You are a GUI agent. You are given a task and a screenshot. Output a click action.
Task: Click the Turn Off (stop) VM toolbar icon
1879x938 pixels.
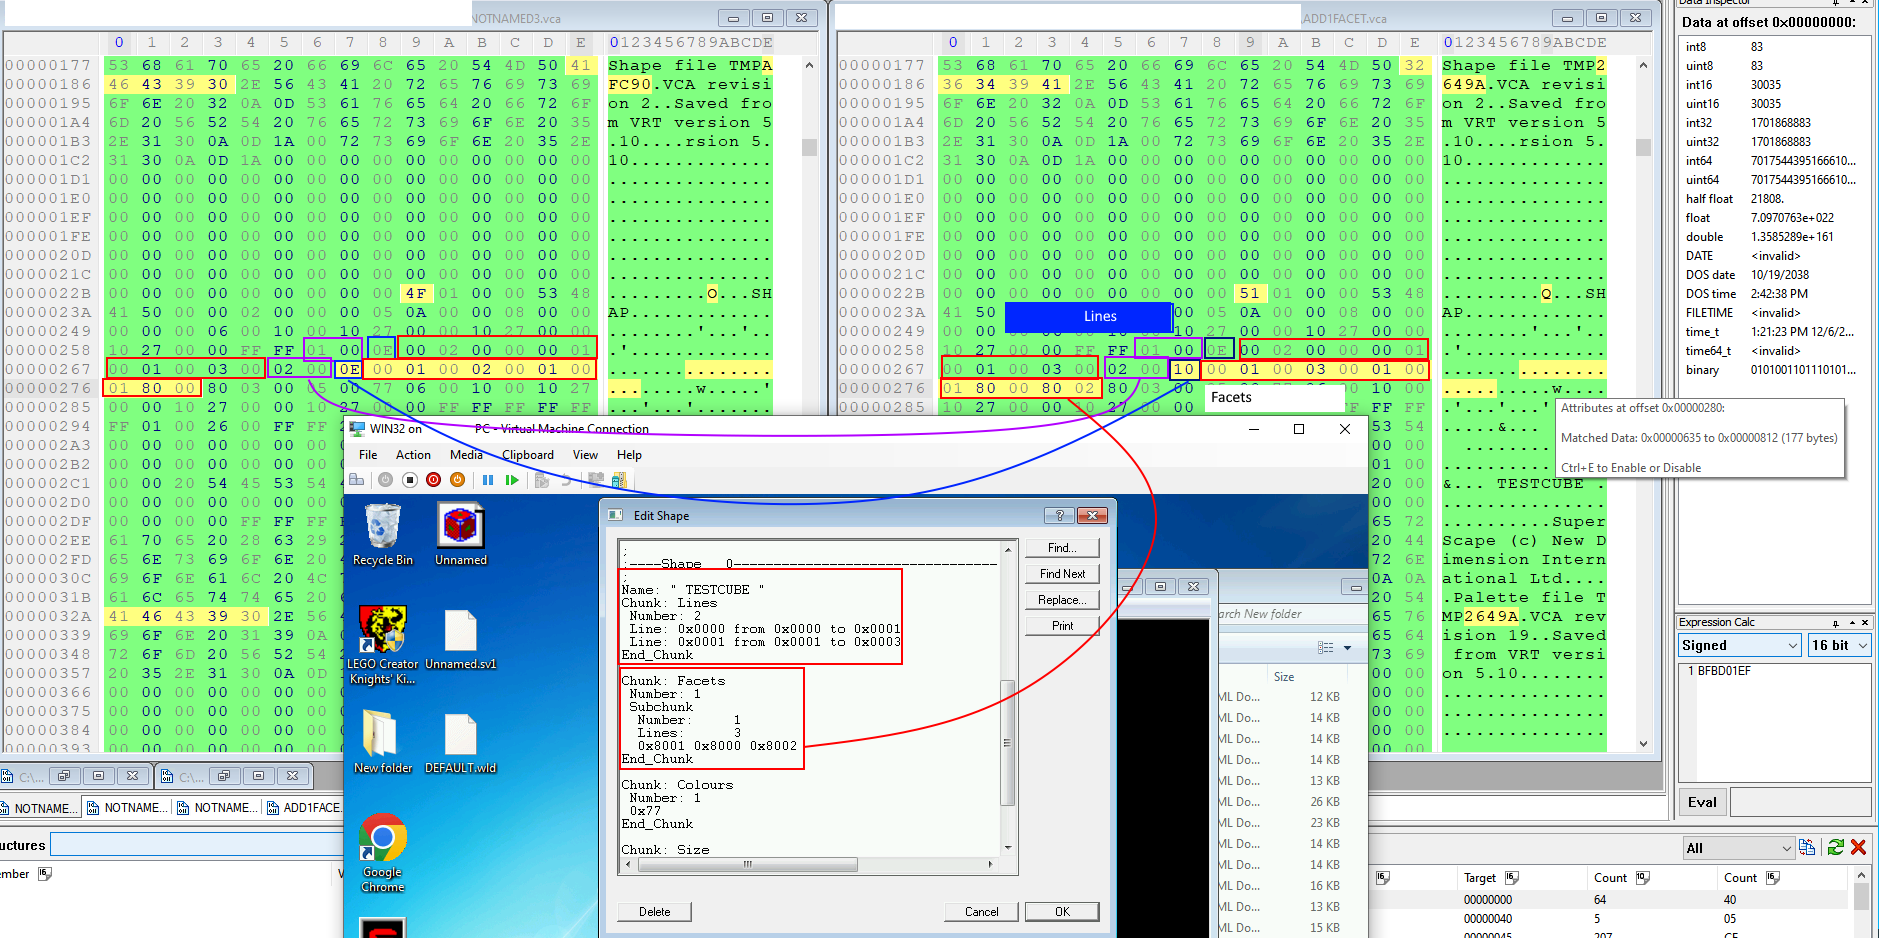coord(409,480)
